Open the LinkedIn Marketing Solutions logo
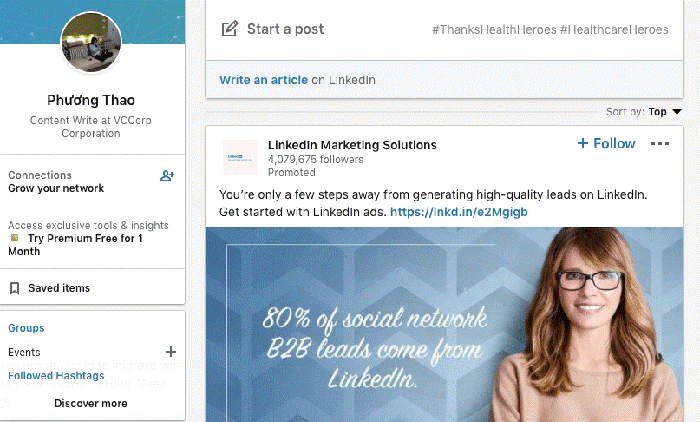The width and height of the screenshot is (700, 422). (240, 157)
